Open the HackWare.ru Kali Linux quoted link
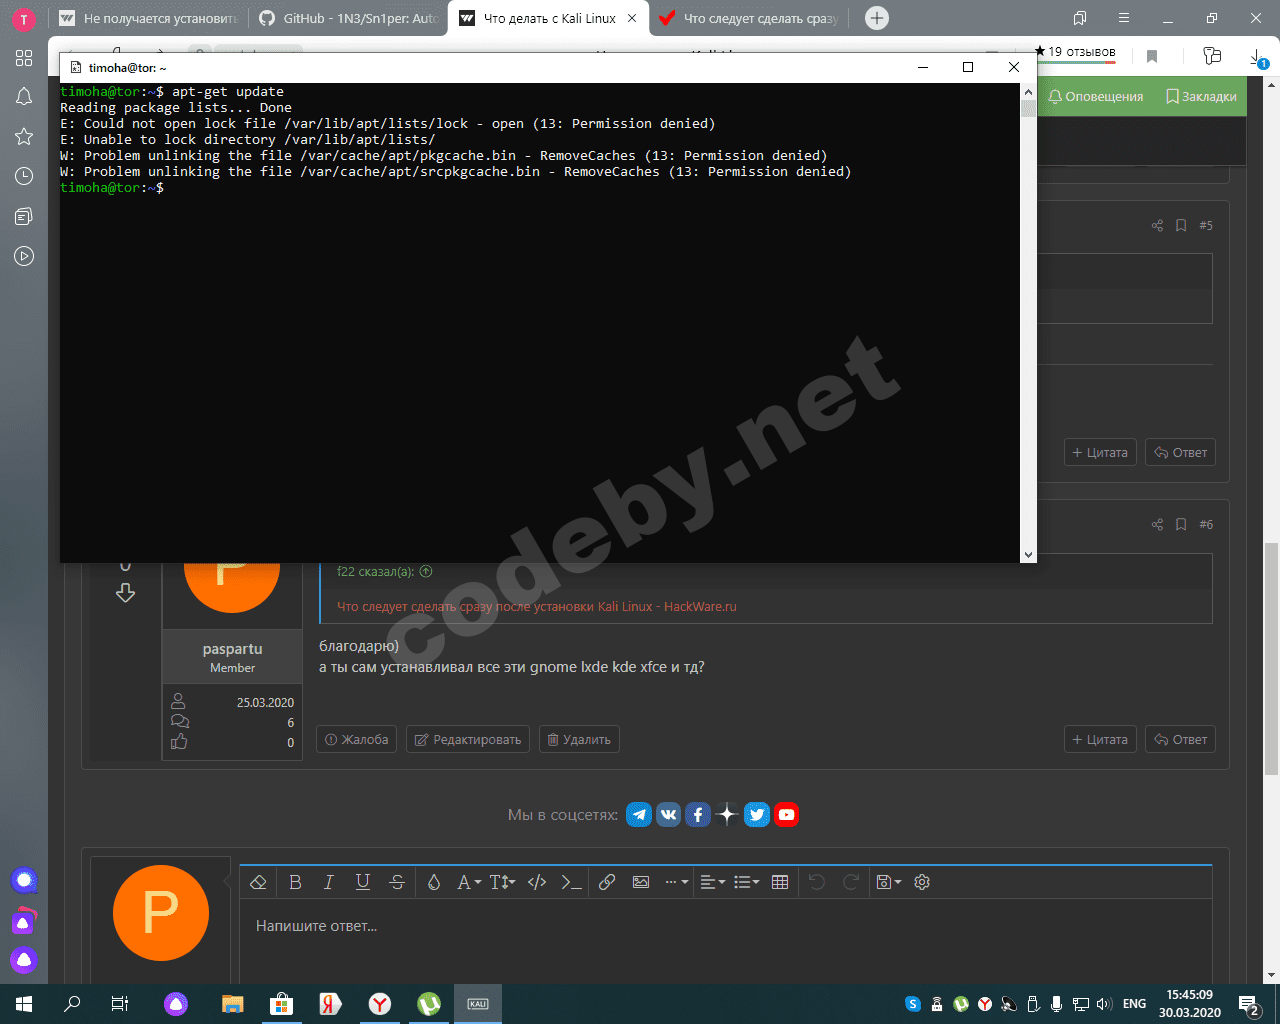This screenshot has width=1280, height=1024. 537,607
